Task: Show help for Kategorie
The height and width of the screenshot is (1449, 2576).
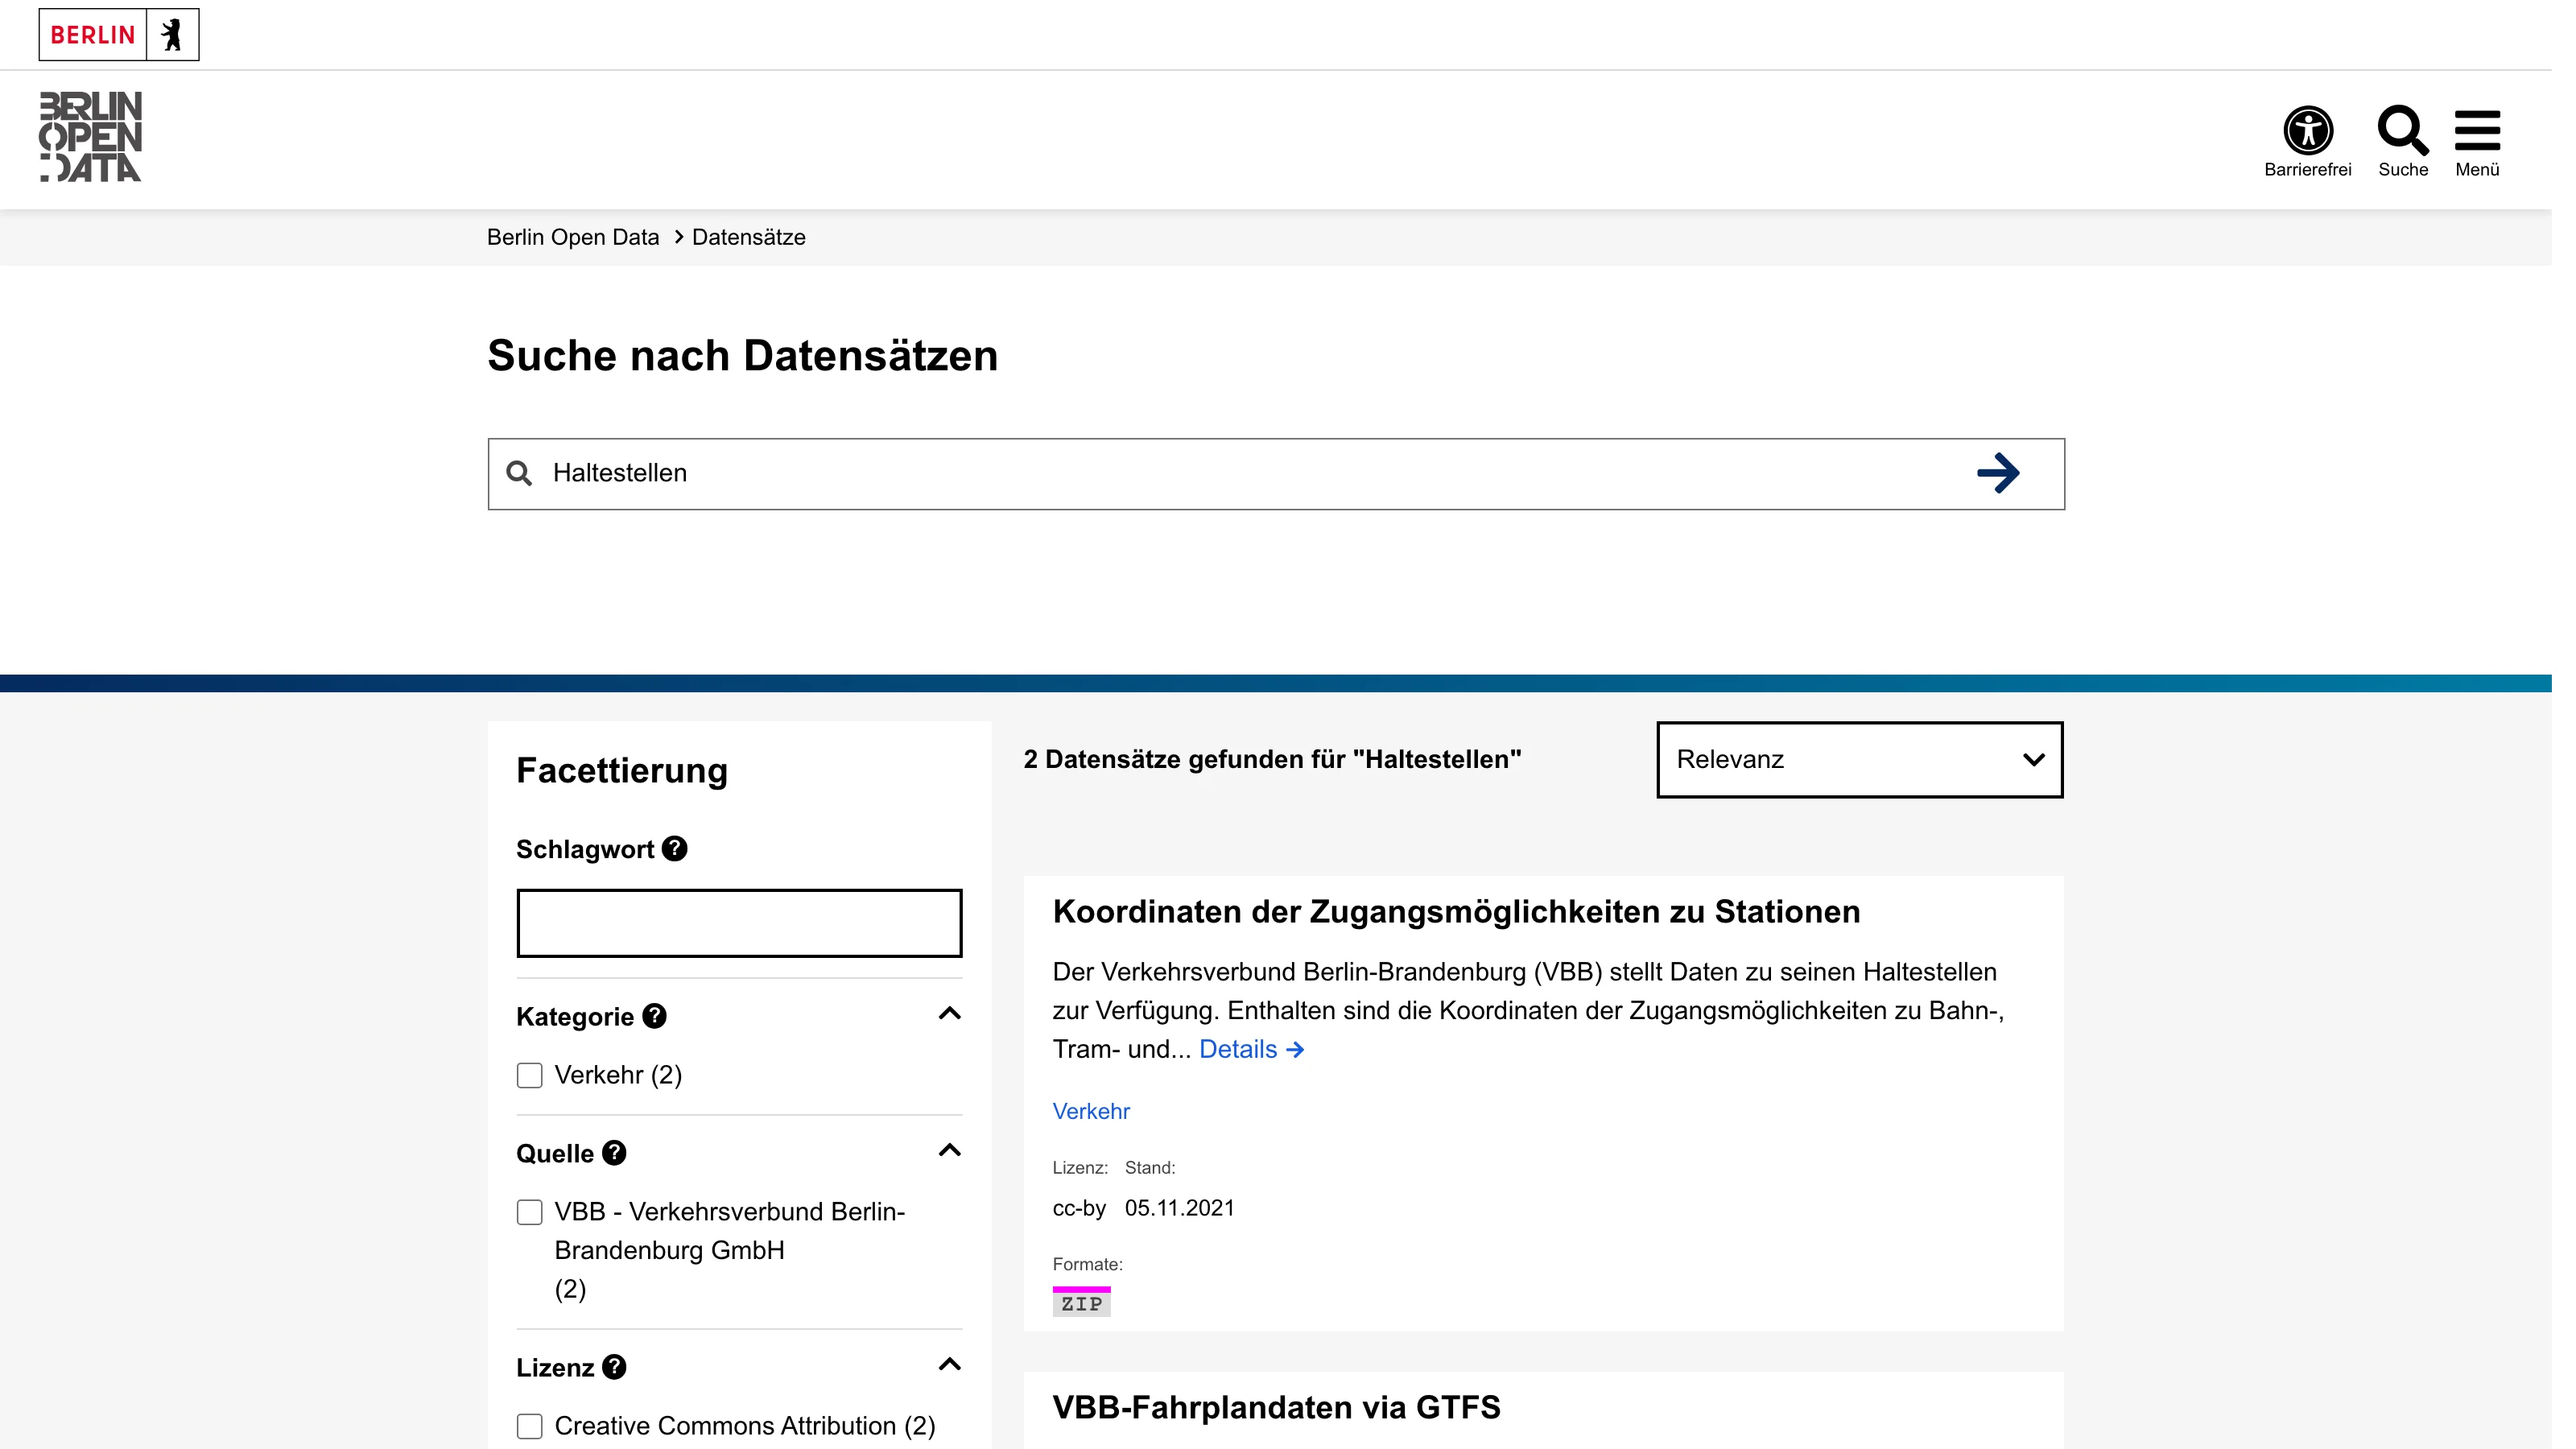Action: tap(654, 1016)
